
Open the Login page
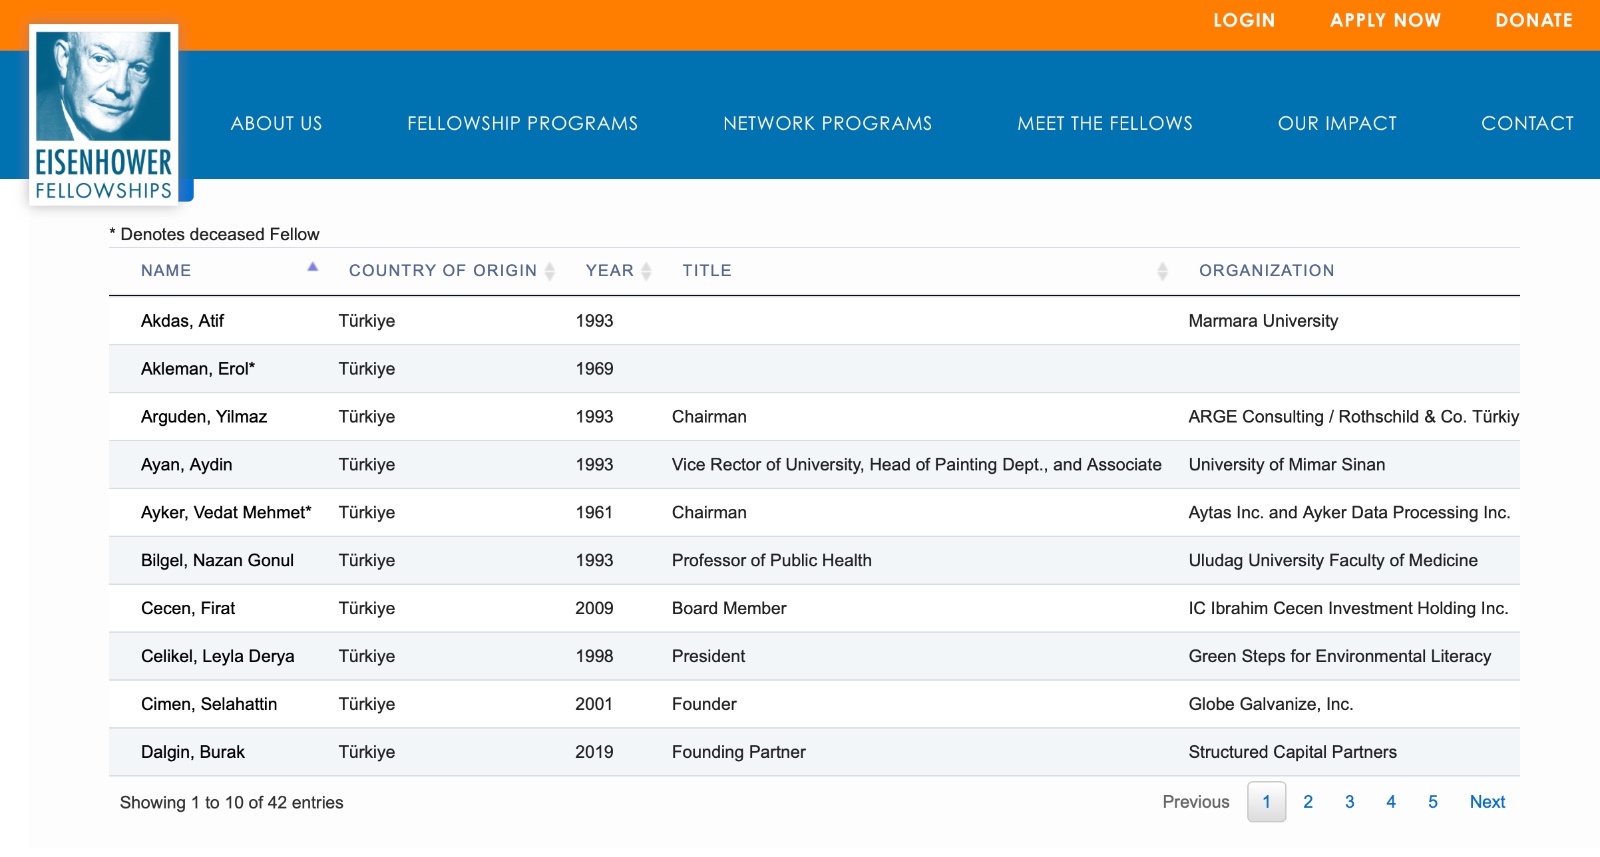point(1244,21)
